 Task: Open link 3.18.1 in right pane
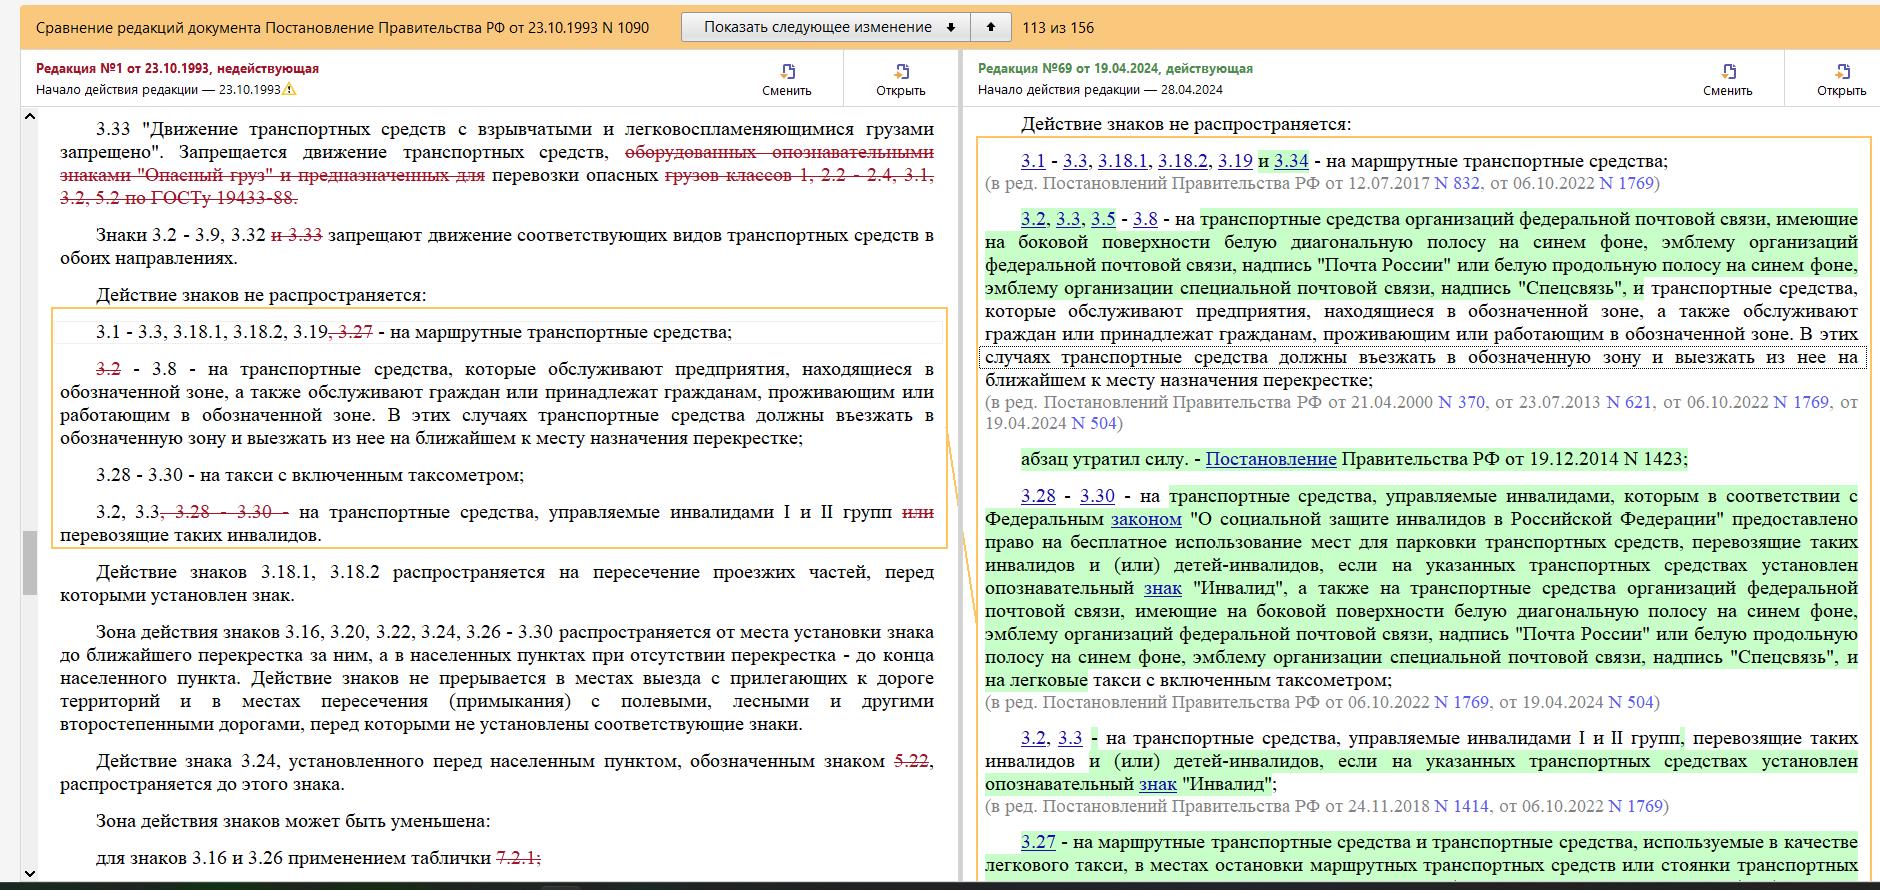click(x=1123, y=161)
